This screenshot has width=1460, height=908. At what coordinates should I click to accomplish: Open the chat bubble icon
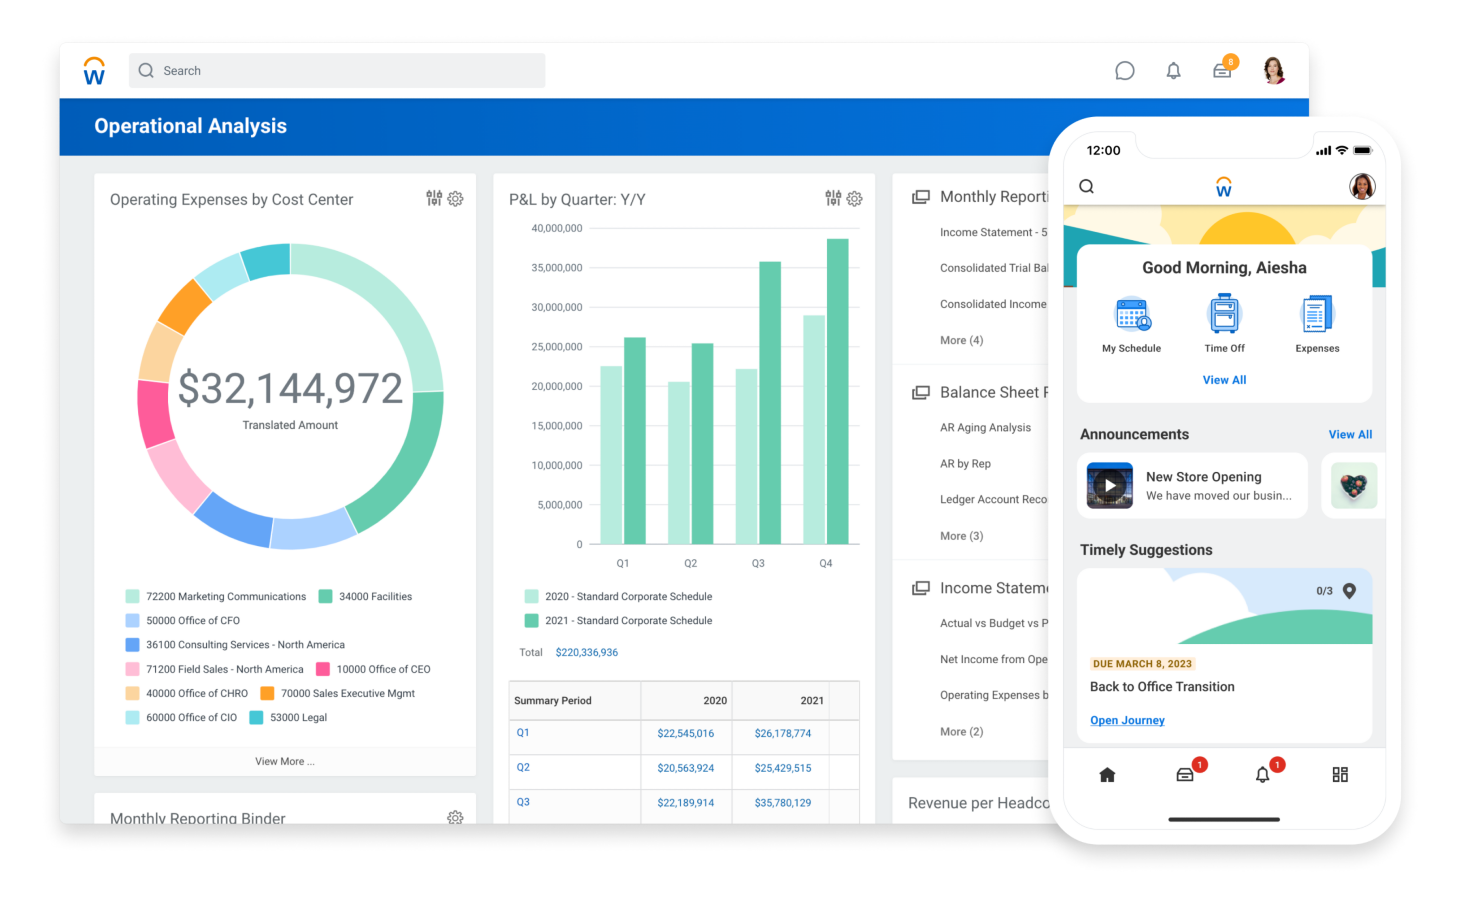[x=1124, y=70]
